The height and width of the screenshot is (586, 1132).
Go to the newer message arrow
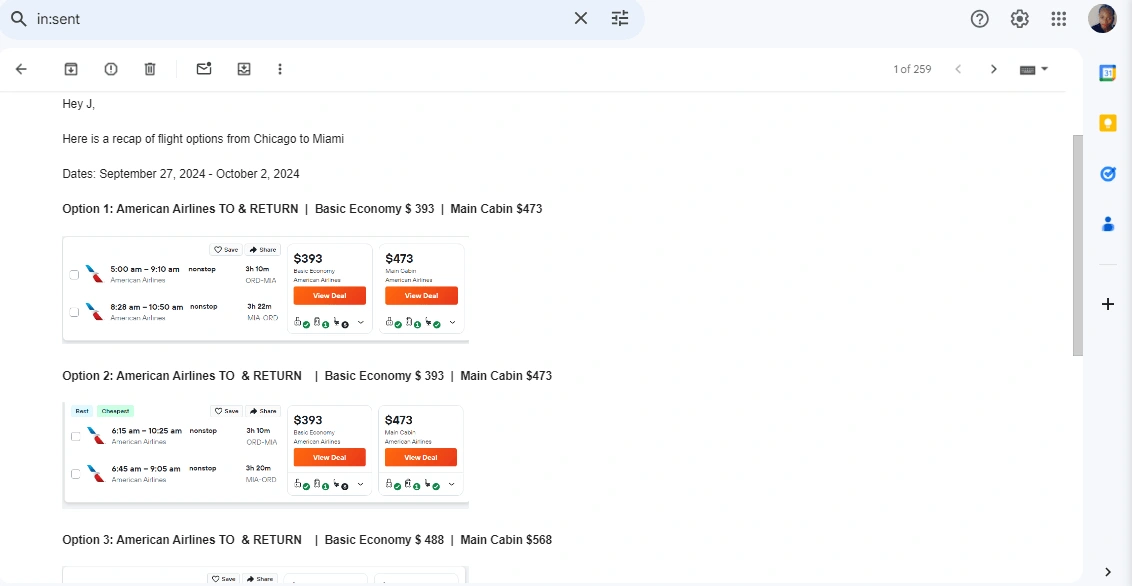(958, 69)
